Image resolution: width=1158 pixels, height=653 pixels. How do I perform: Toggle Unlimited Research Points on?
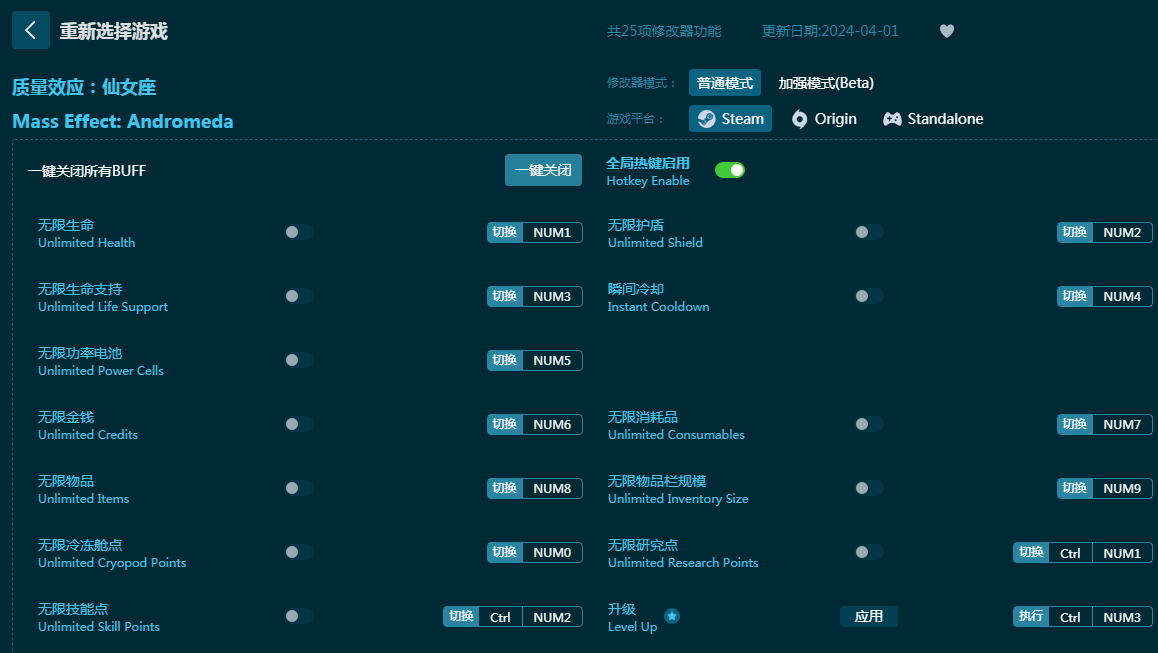click(869, 552)
